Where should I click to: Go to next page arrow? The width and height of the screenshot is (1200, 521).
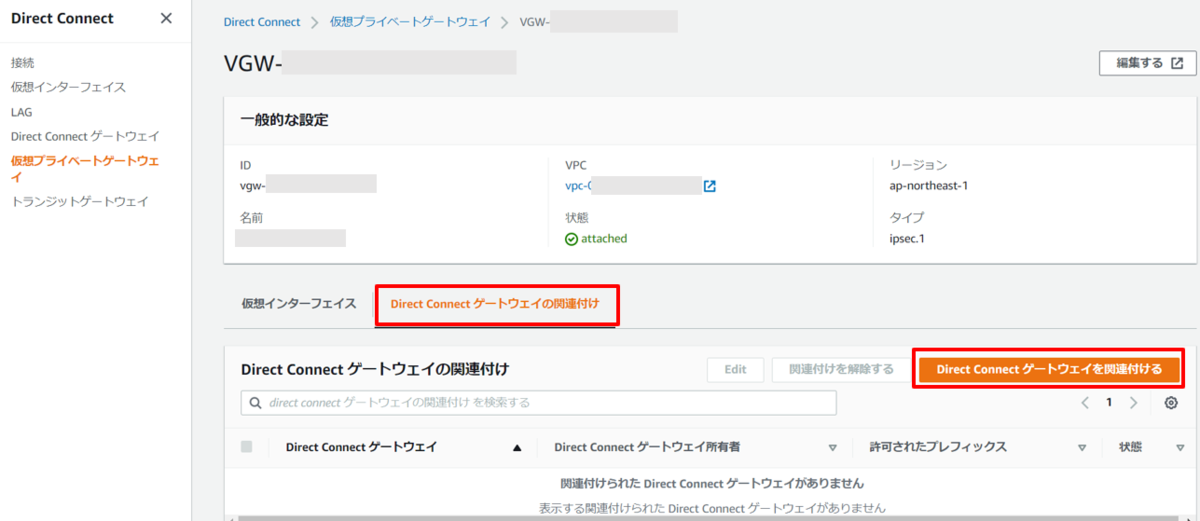[1133, 402]
